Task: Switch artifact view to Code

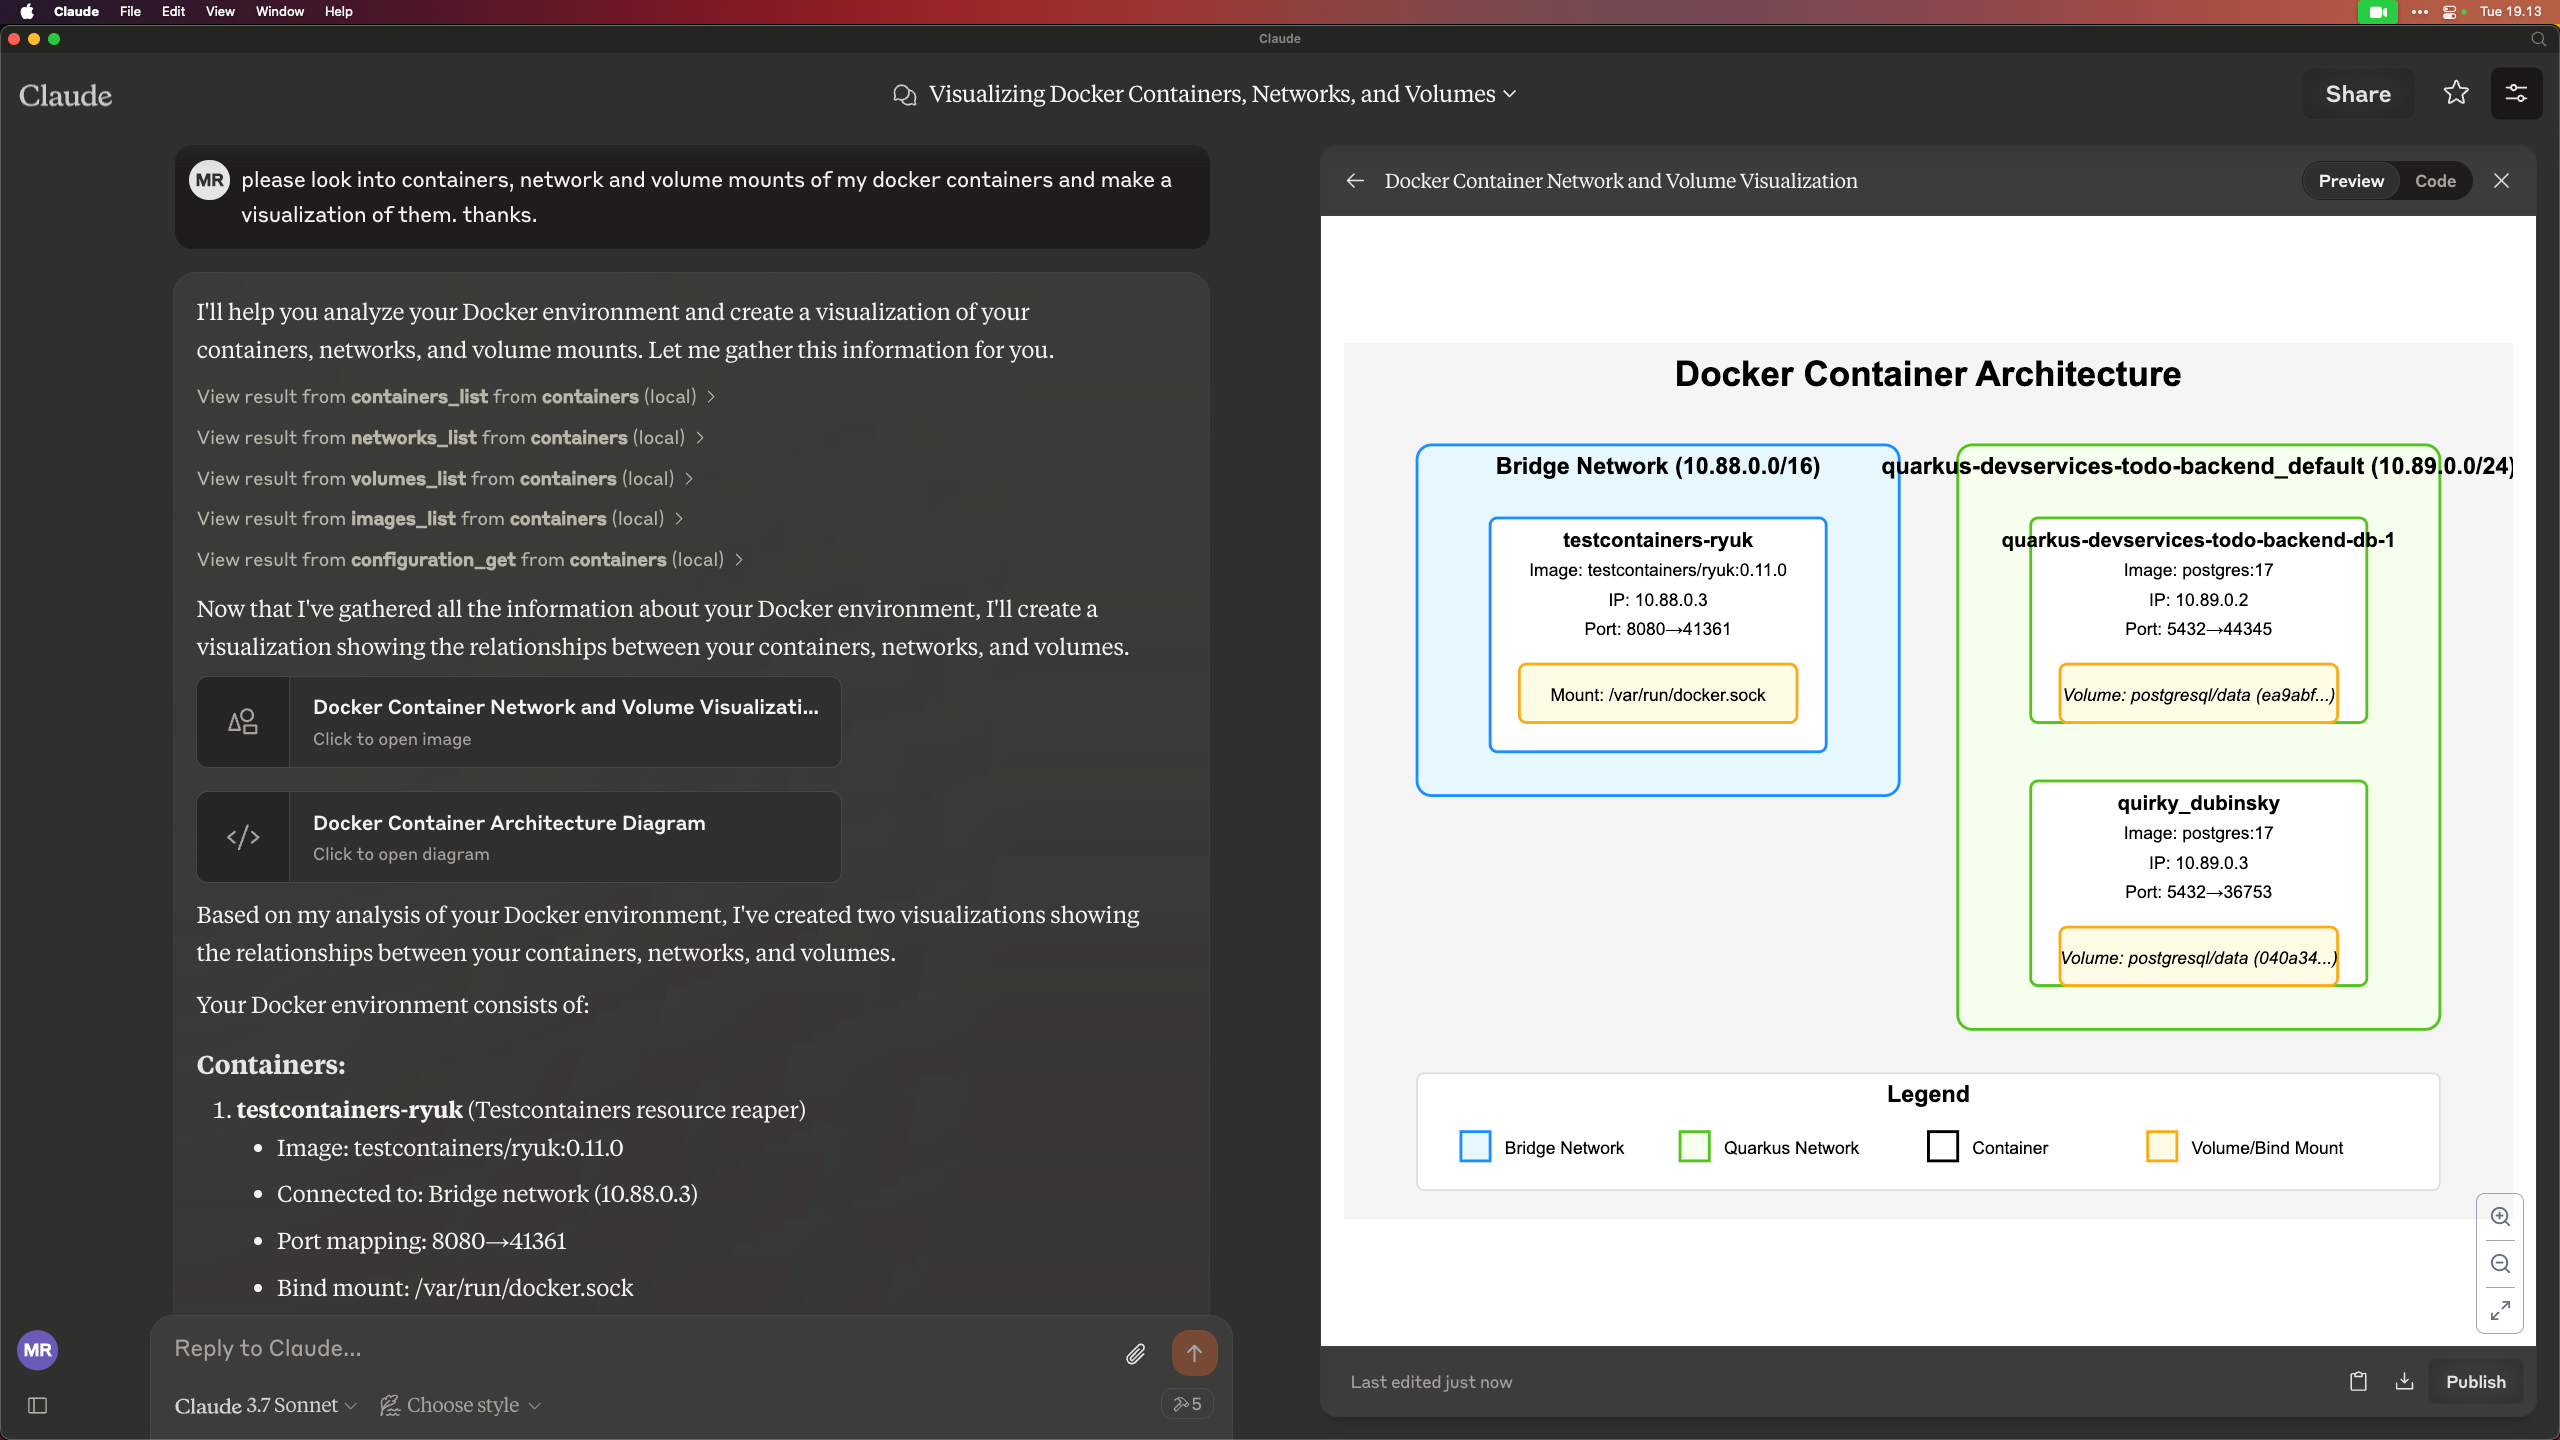Action: 2435,181
